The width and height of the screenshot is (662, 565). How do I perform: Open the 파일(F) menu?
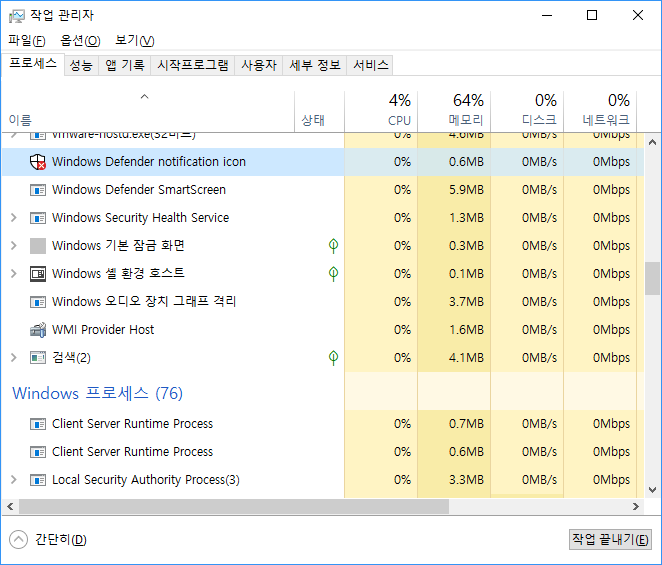27,41
